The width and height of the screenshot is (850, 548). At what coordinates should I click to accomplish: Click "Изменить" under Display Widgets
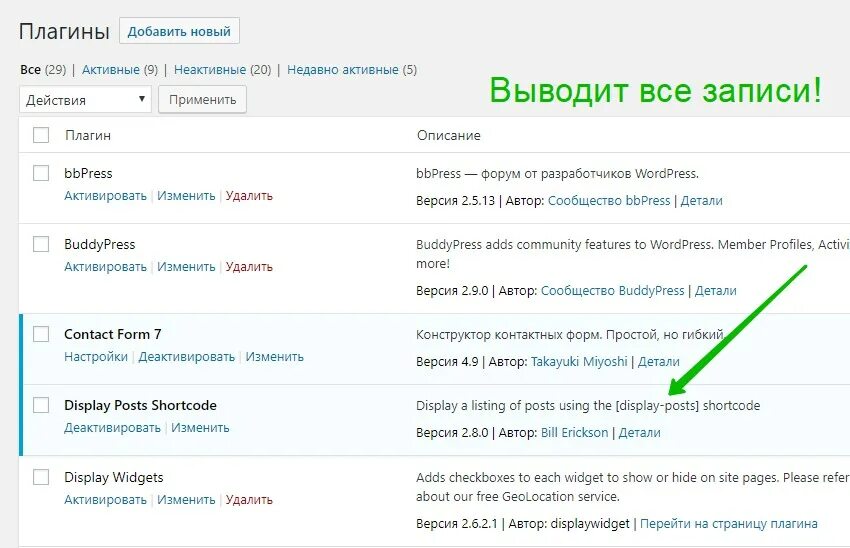[x=186, y=500]
